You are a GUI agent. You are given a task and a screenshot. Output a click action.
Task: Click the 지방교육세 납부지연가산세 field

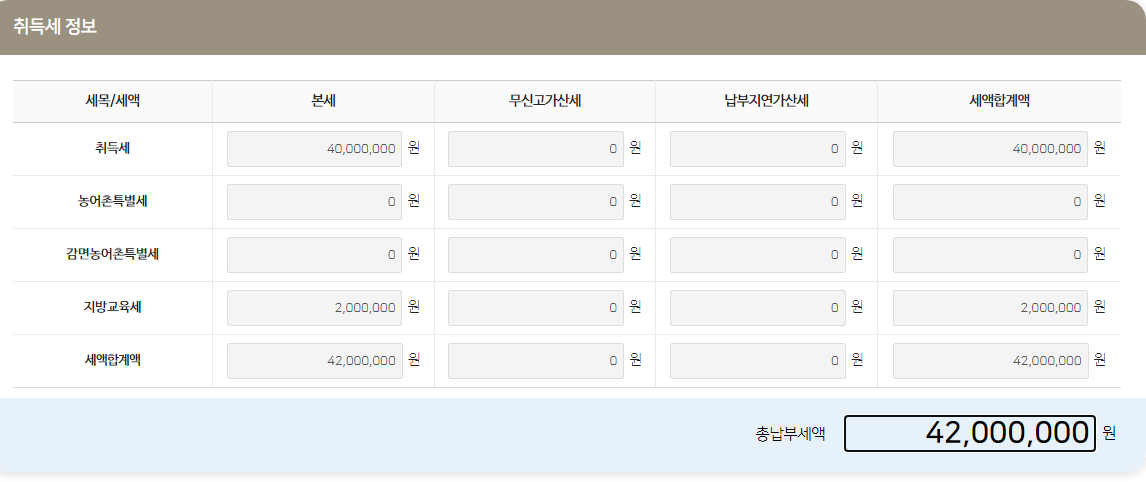click(x=757, y=308)
